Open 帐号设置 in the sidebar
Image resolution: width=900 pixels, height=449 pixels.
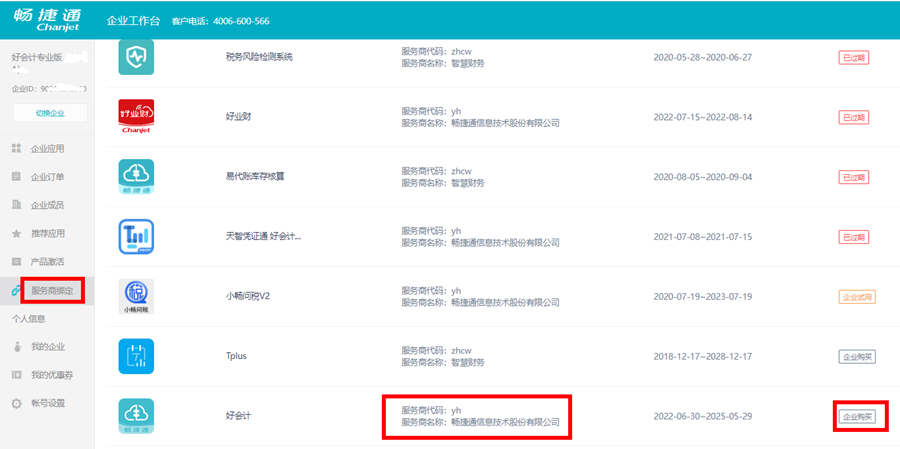(x=48, y=403)
